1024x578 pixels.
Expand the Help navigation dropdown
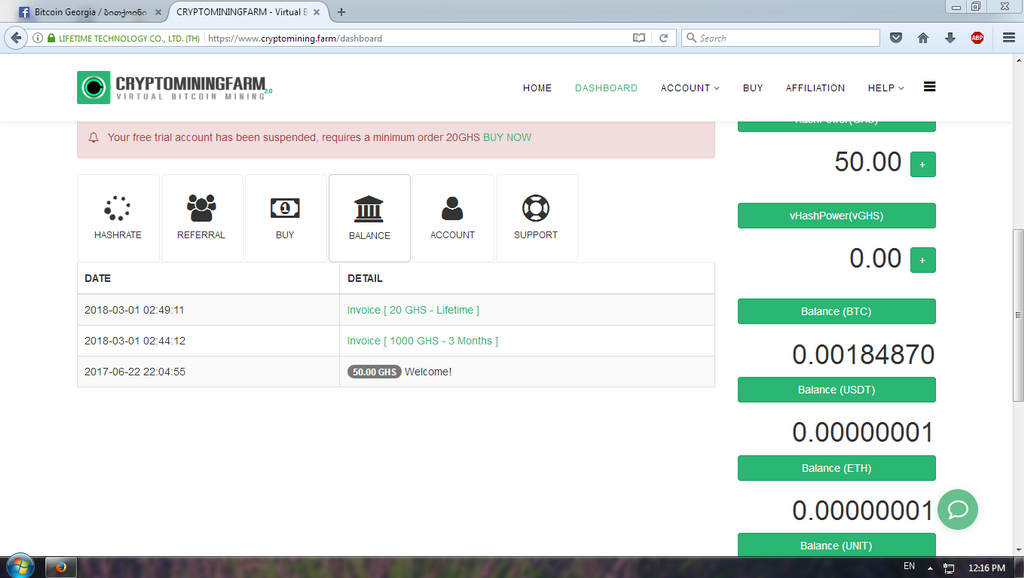(x=886, y=88)
